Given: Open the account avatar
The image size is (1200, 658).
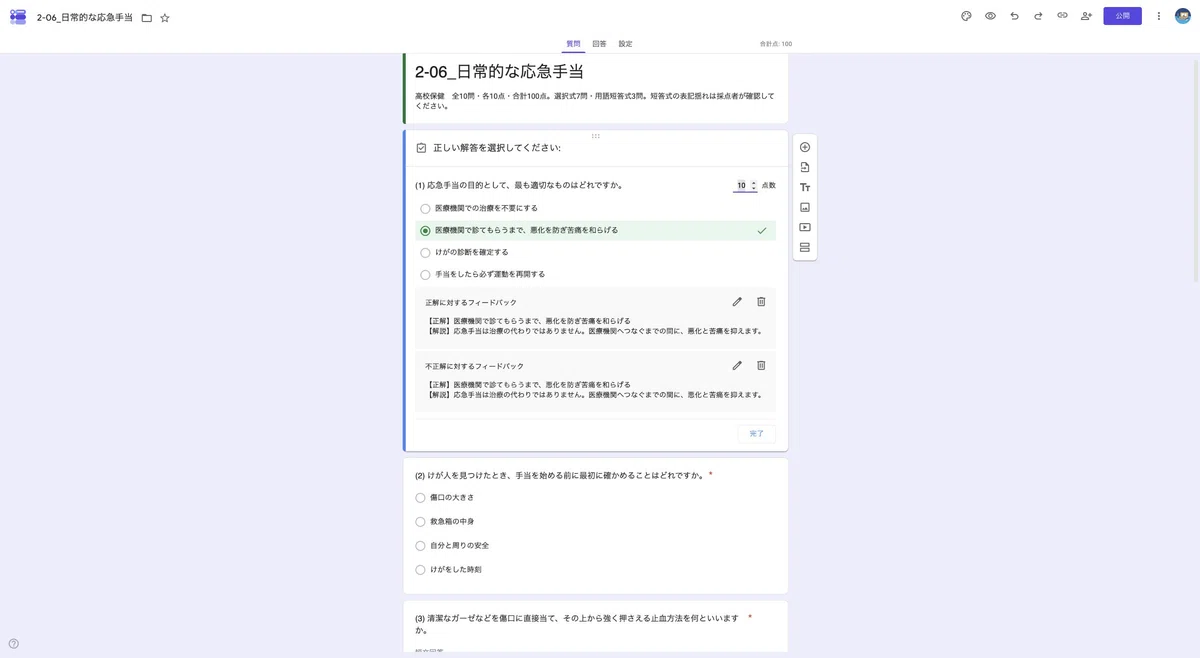Looking at the screenshot, I should click(1183, 16).
